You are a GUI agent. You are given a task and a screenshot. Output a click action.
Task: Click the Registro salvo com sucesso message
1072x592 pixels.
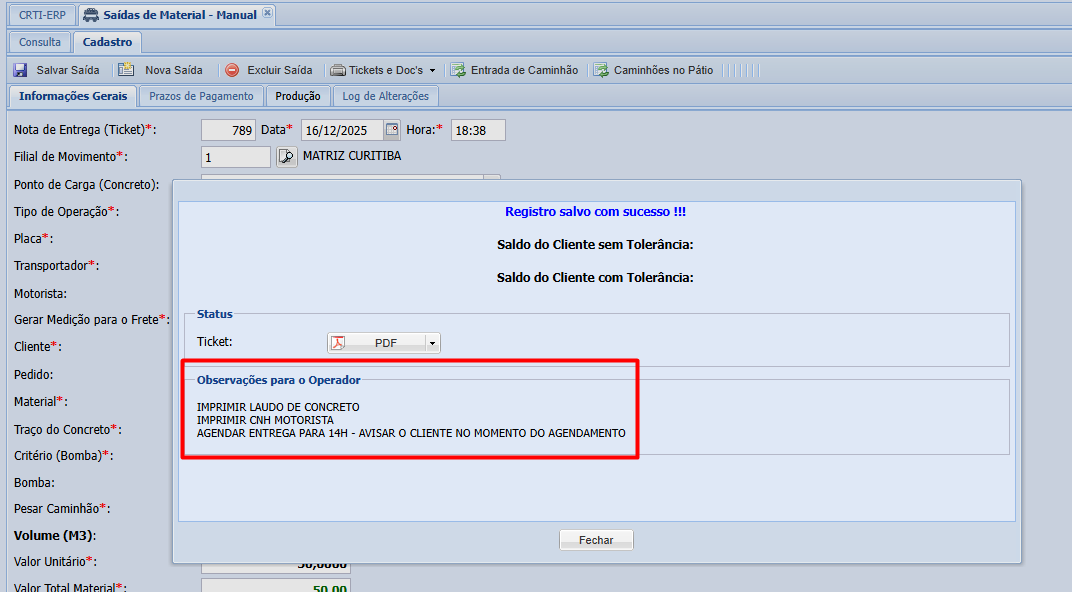pos(595,212)
